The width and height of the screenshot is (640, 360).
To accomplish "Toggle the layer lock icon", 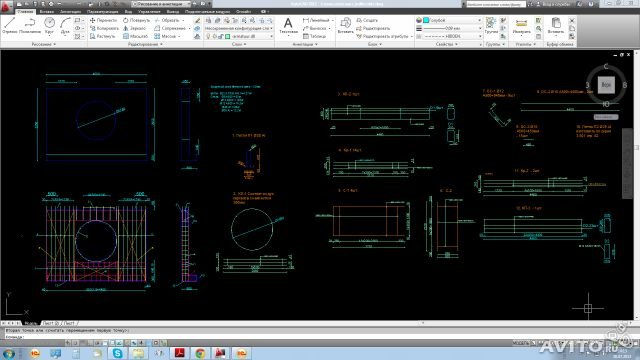I will click(221, 36).
